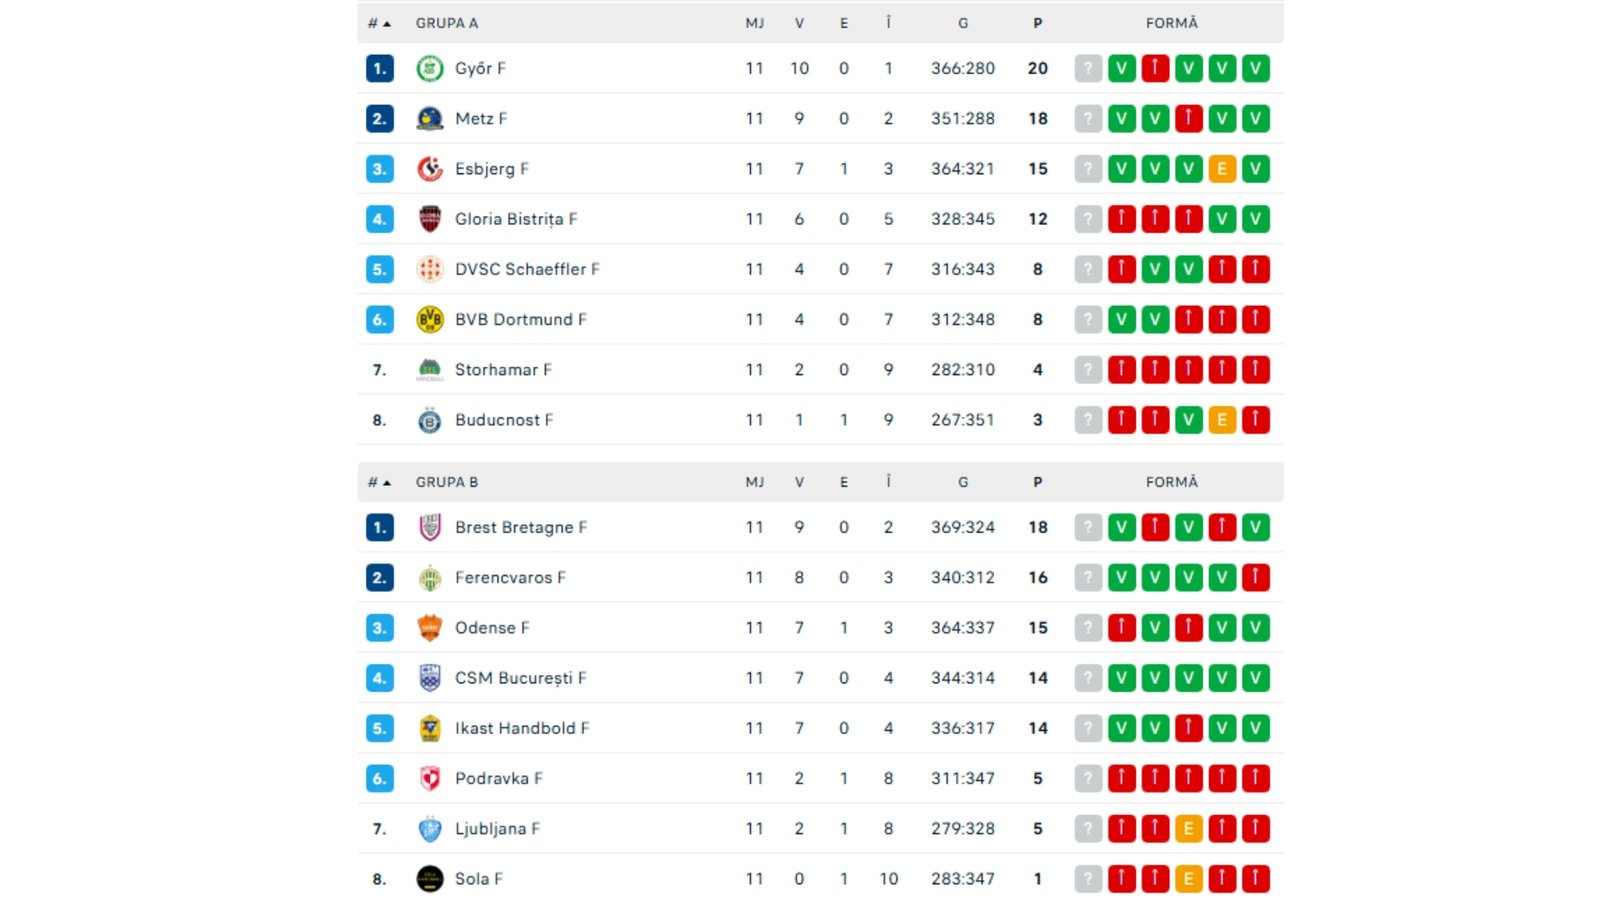Click the orange draw badge in Esbjerg row
1600x900 pixels.
(1222, 169)
